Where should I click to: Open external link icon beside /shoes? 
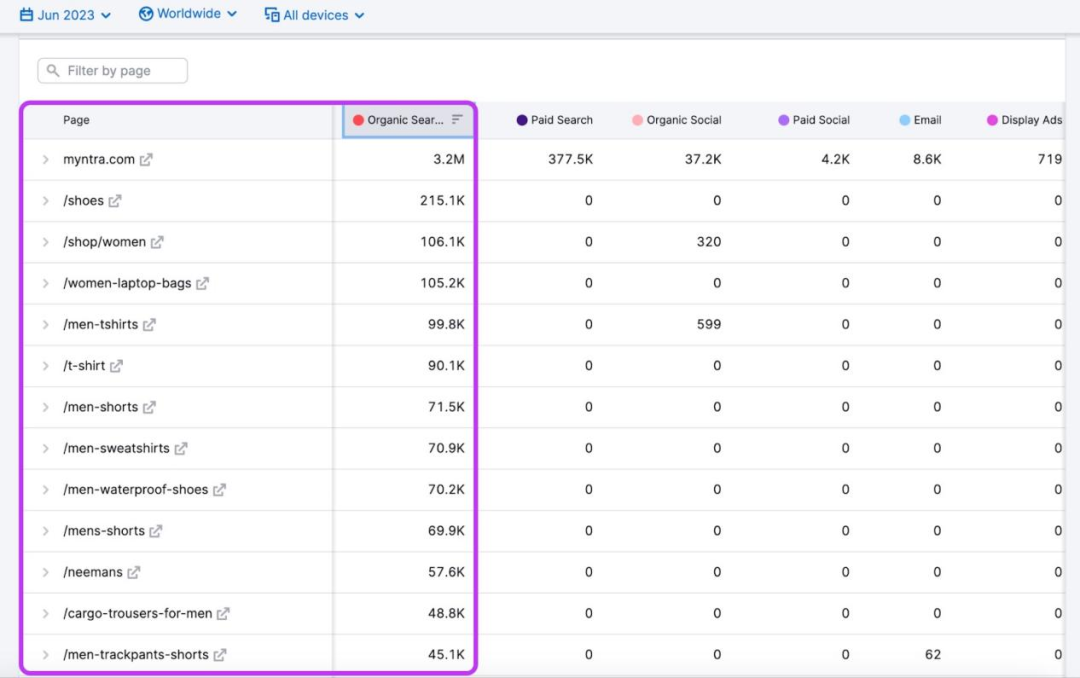pyautogui.click(x=115, y=201)
